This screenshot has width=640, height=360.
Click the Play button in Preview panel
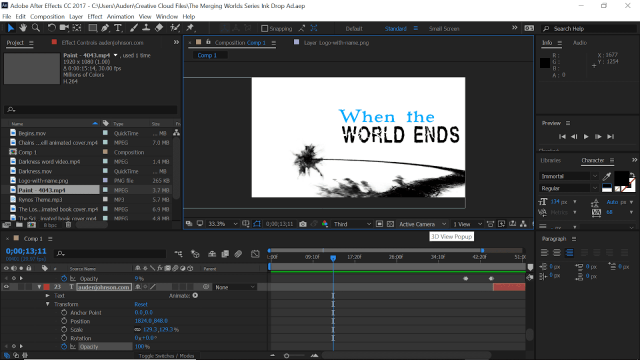coord(586,137)
